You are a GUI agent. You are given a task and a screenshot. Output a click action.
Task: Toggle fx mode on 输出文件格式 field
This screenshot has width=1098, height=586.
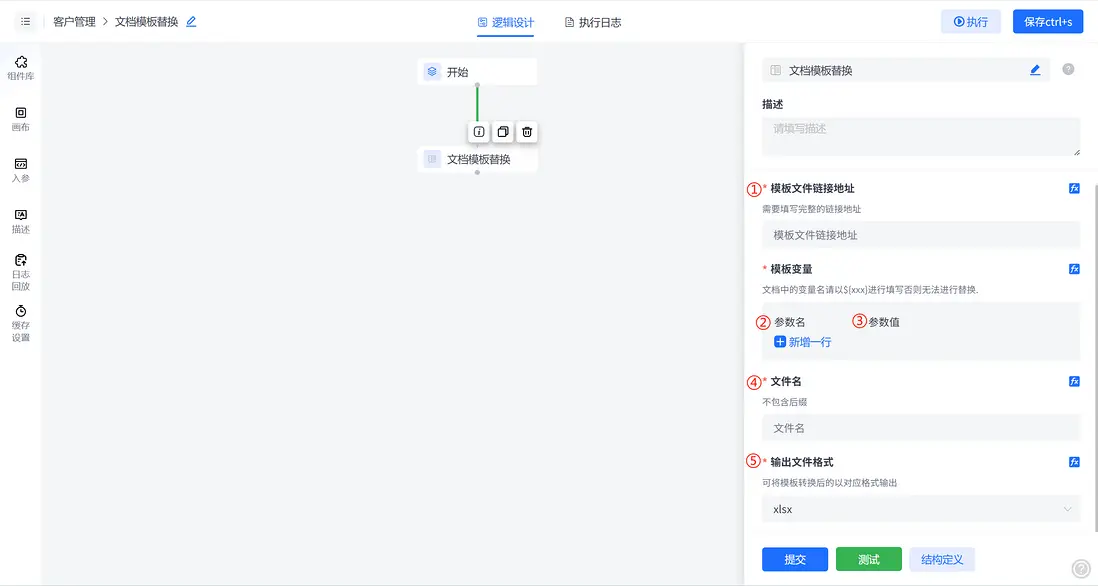pos(1074,461)
